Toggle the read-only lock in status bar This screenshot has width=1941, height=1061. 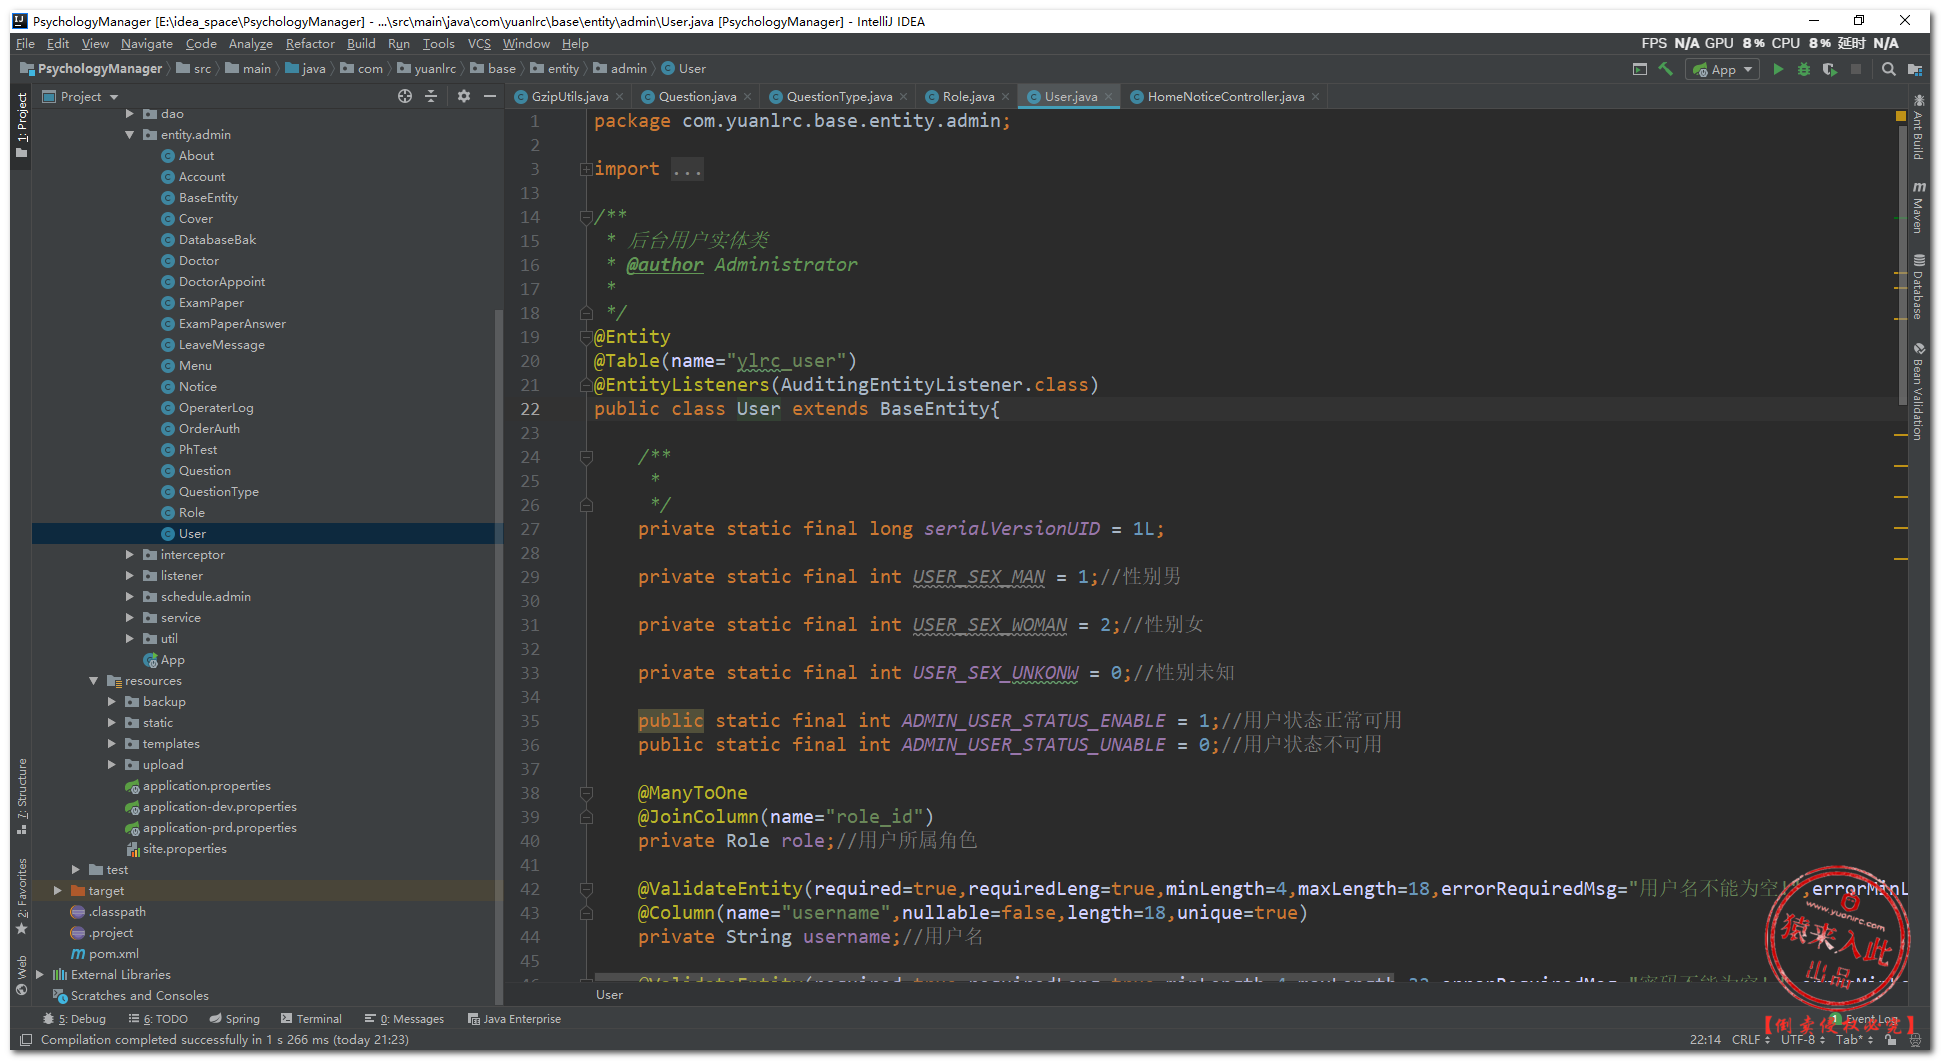pos(1891,1040)
